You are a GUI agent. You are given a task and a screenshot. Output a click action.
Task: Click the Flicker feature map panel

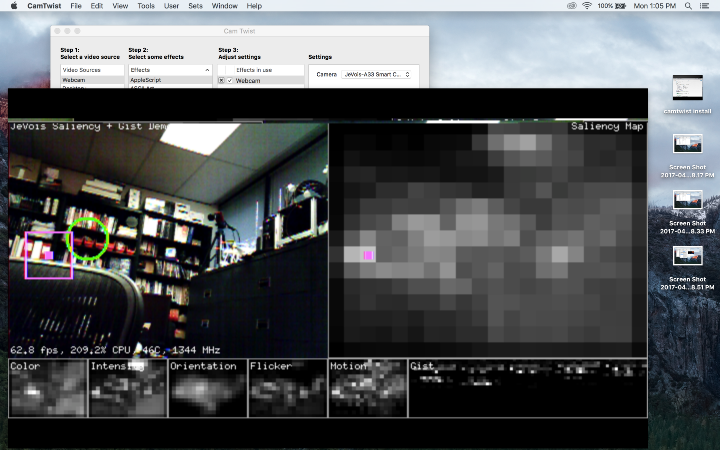pos(287,388)
